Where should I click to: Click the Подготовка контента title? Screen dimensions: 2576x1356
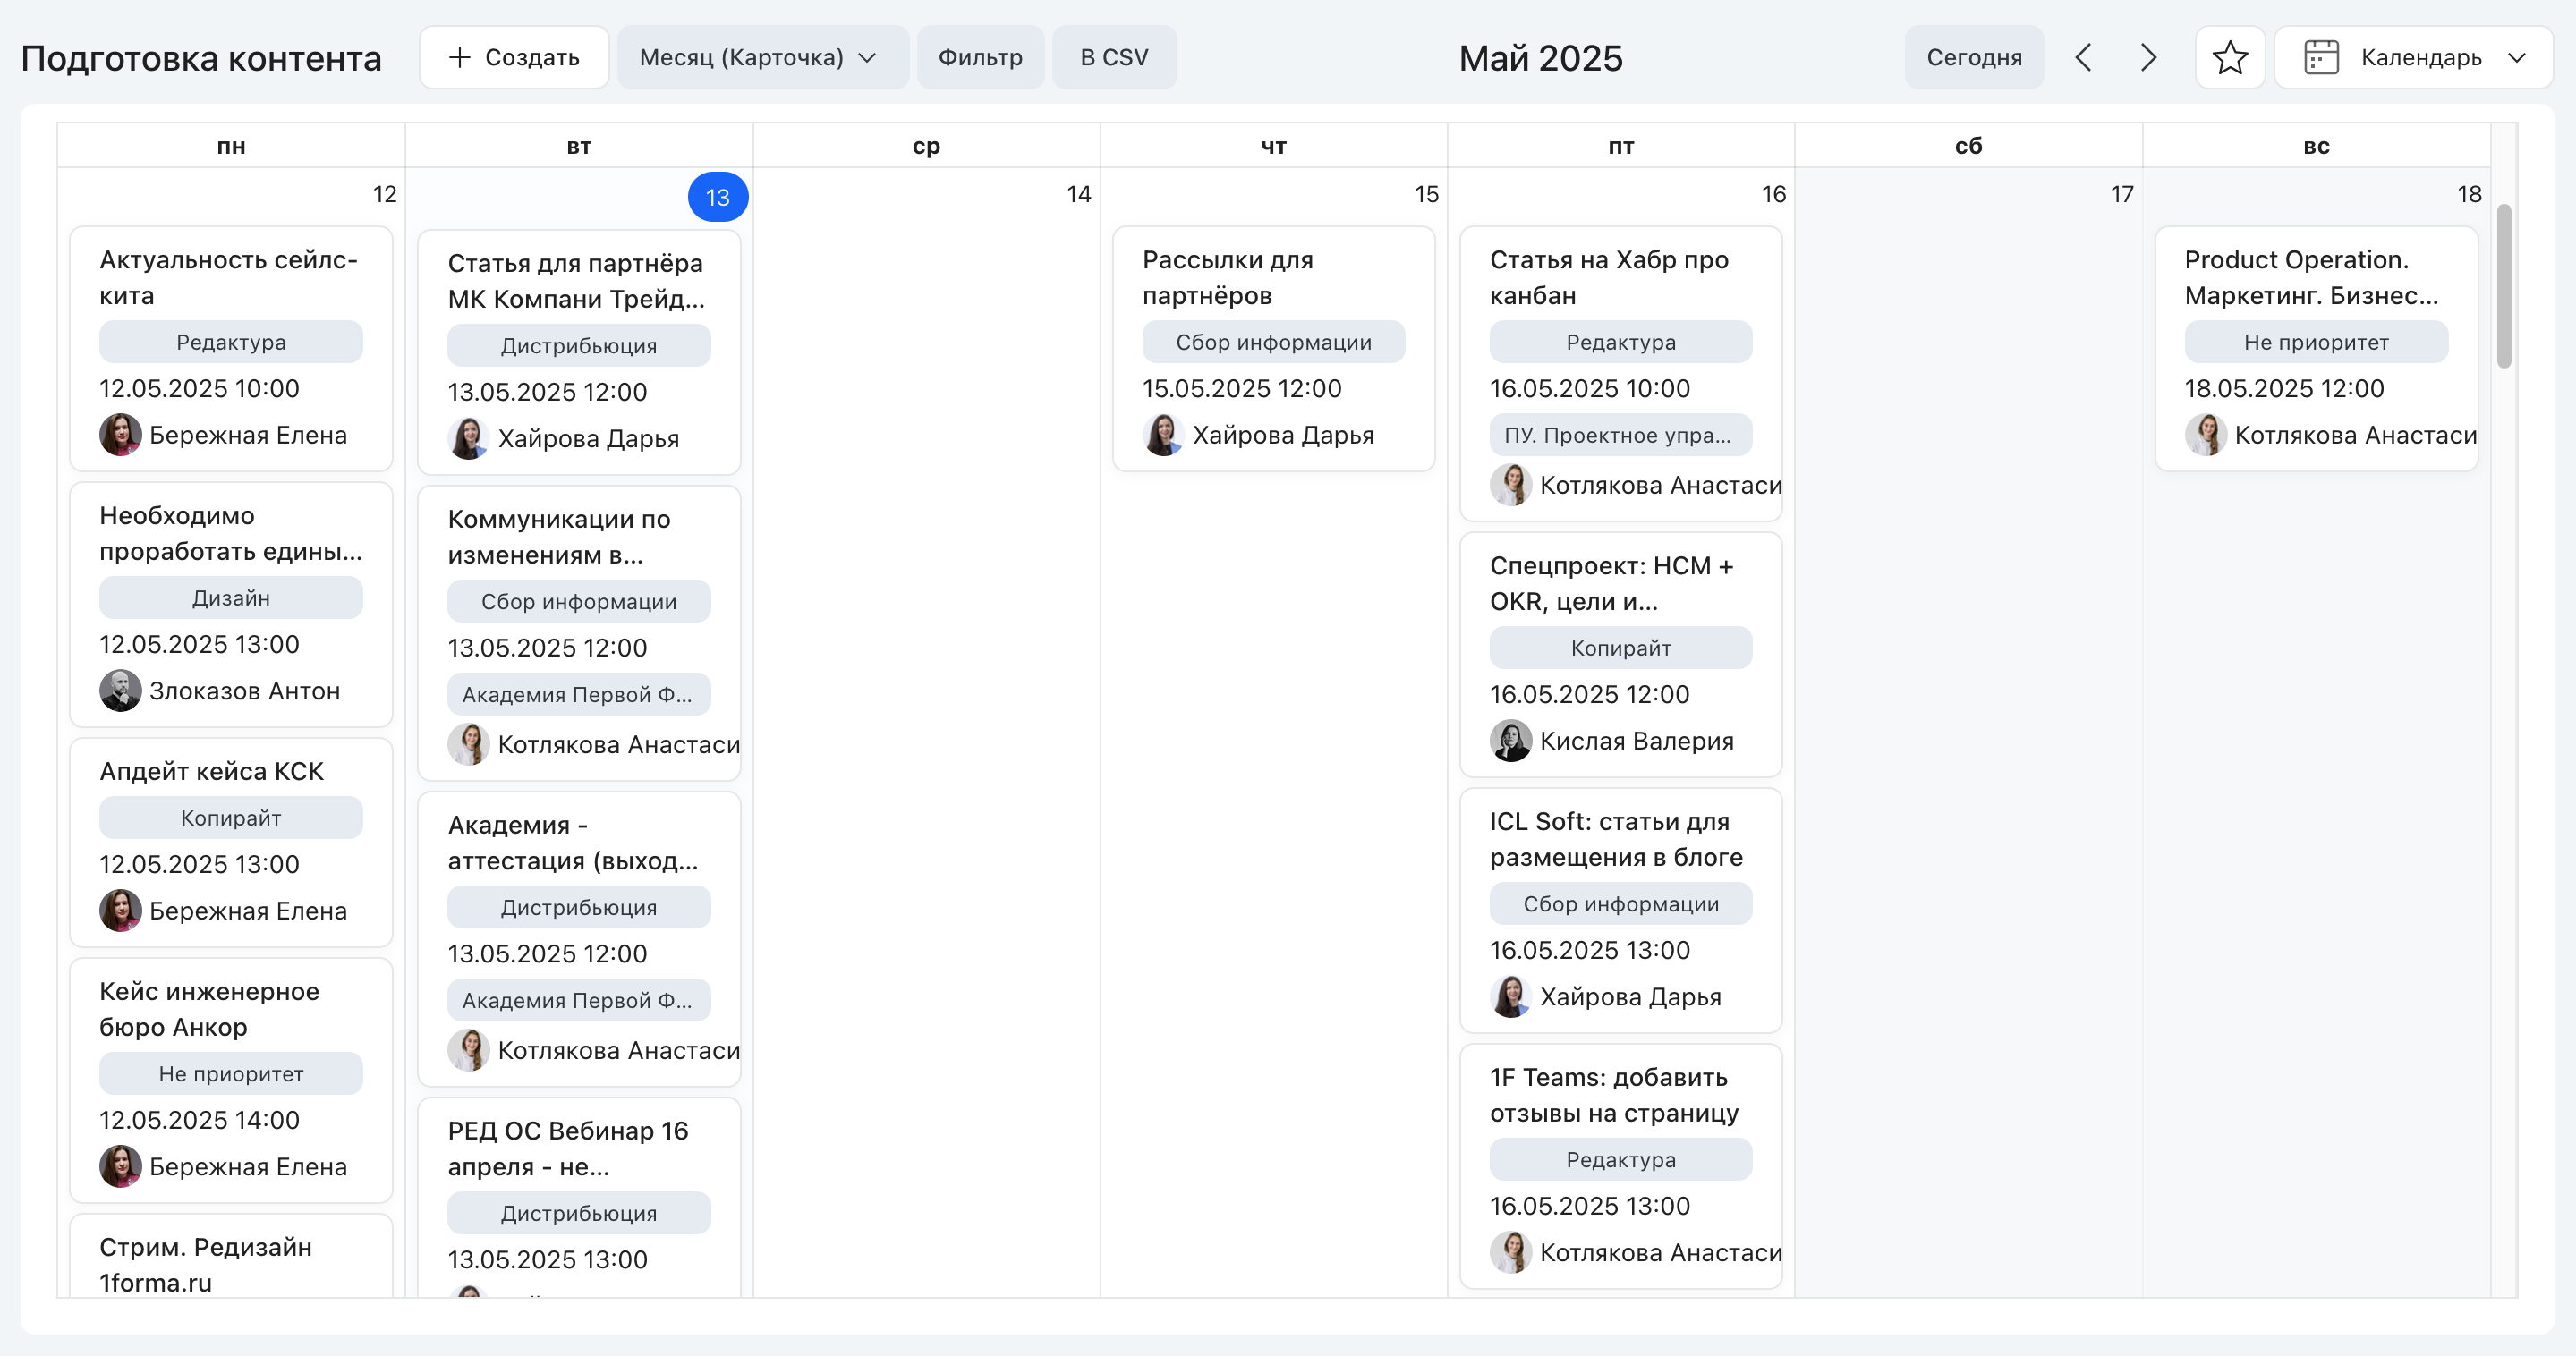click(201, 58)
